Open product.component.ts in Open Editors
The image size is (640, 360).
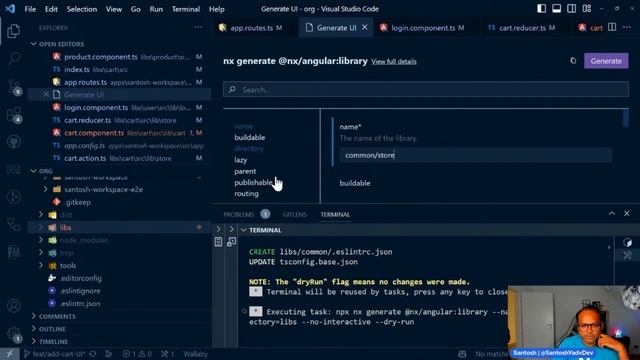[x=101, y=57]
